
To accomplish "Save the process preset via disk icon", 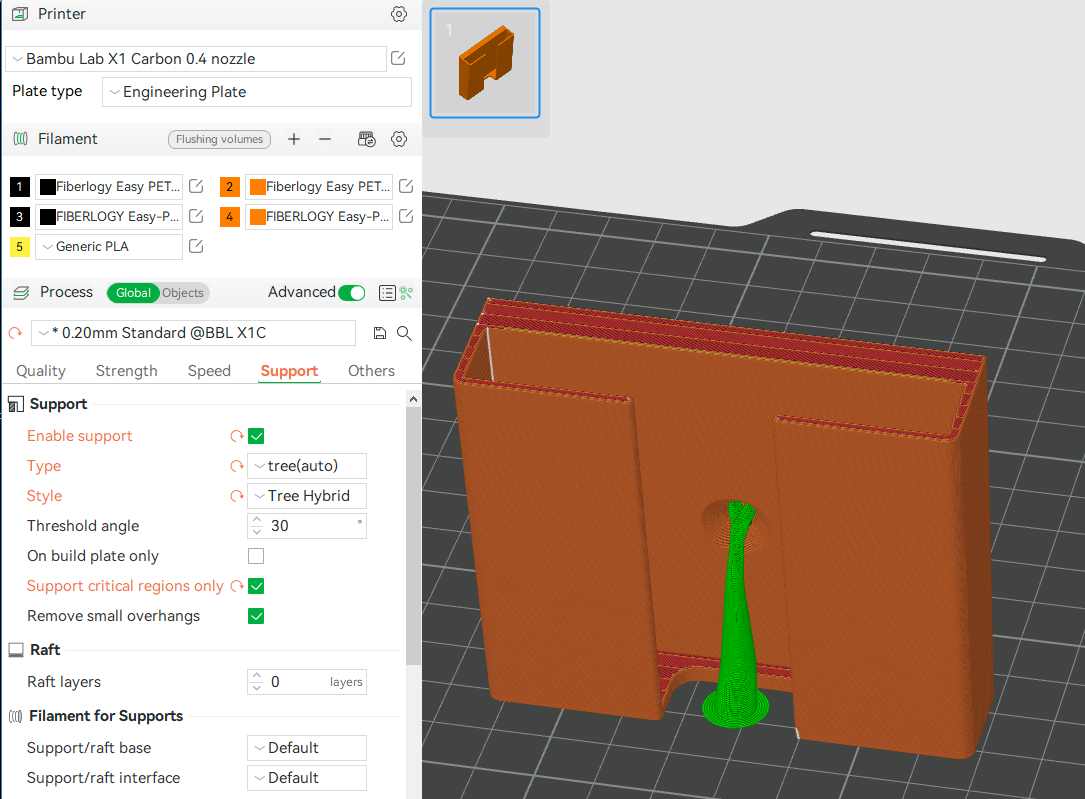I will 379,333.
